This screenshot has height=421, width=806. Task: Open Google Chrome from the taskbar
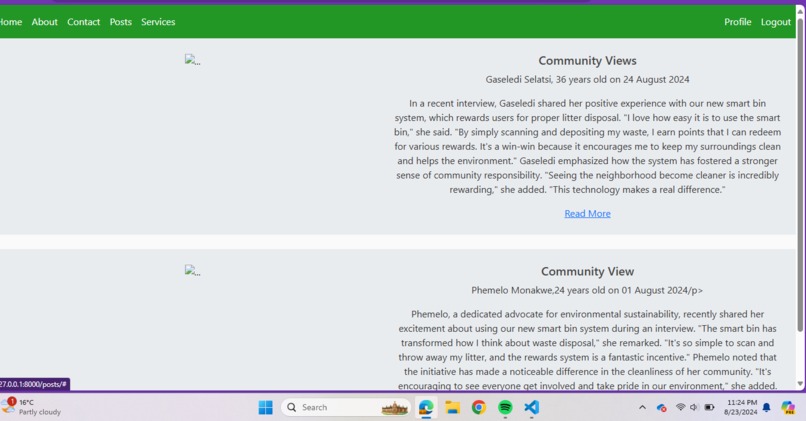click(x=479, y=408)
